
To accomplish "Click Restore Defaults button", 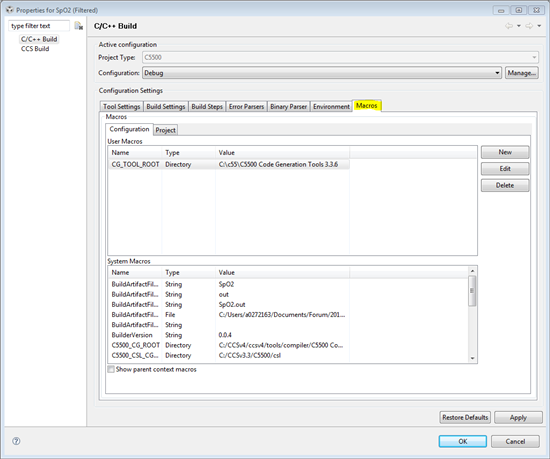I will click(465, 417).
